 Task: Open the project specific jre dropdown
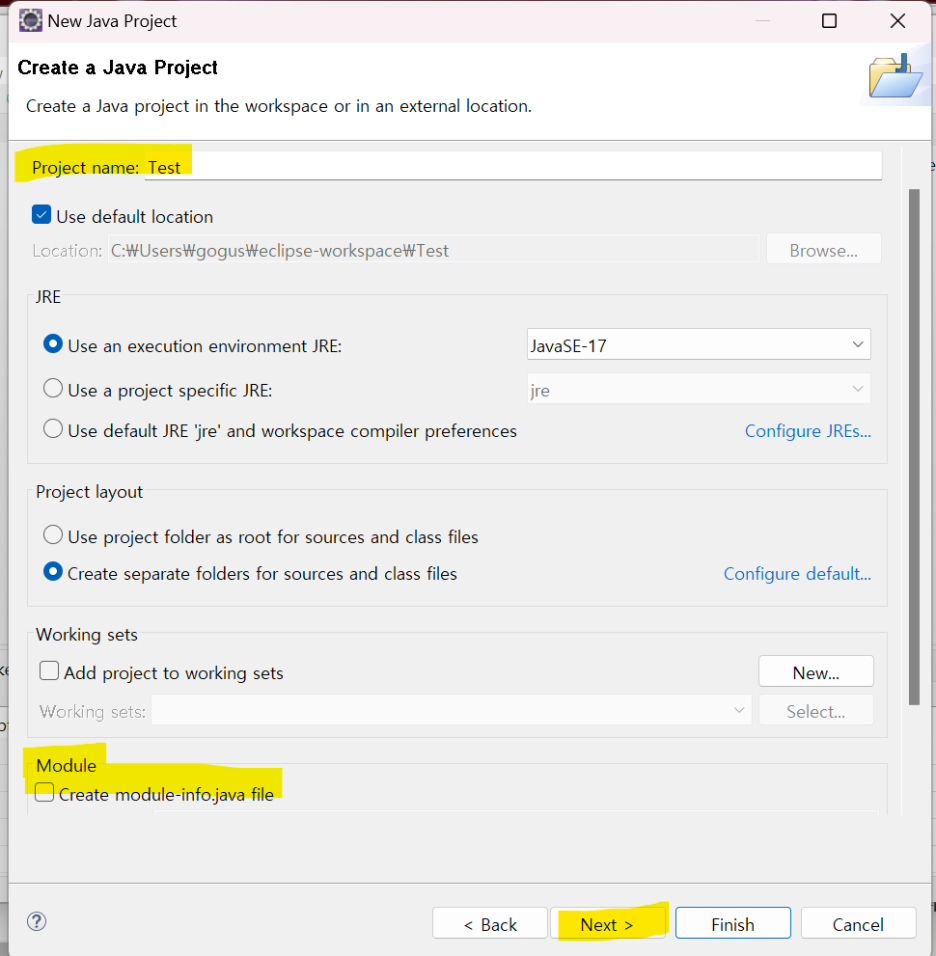698,389
